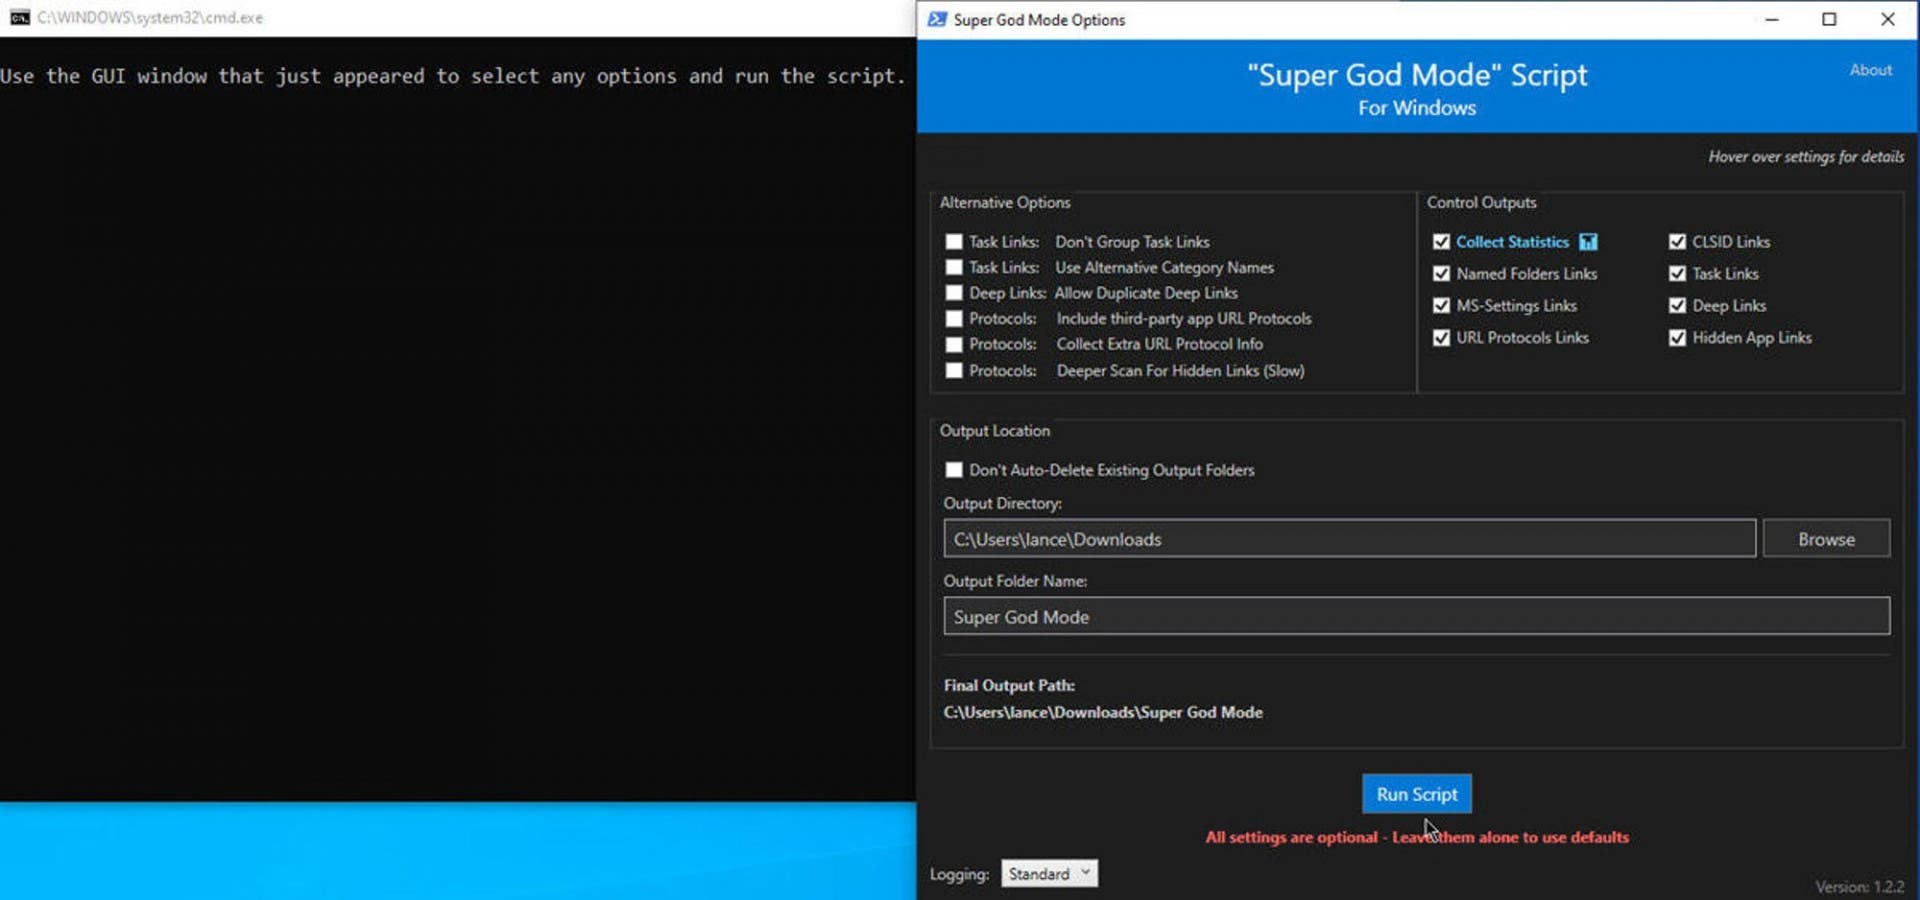Viewport: 1920px width, 900px height.
Task: Minimize the Super God Mode Options window
Action: click(x=1771, y=19)
